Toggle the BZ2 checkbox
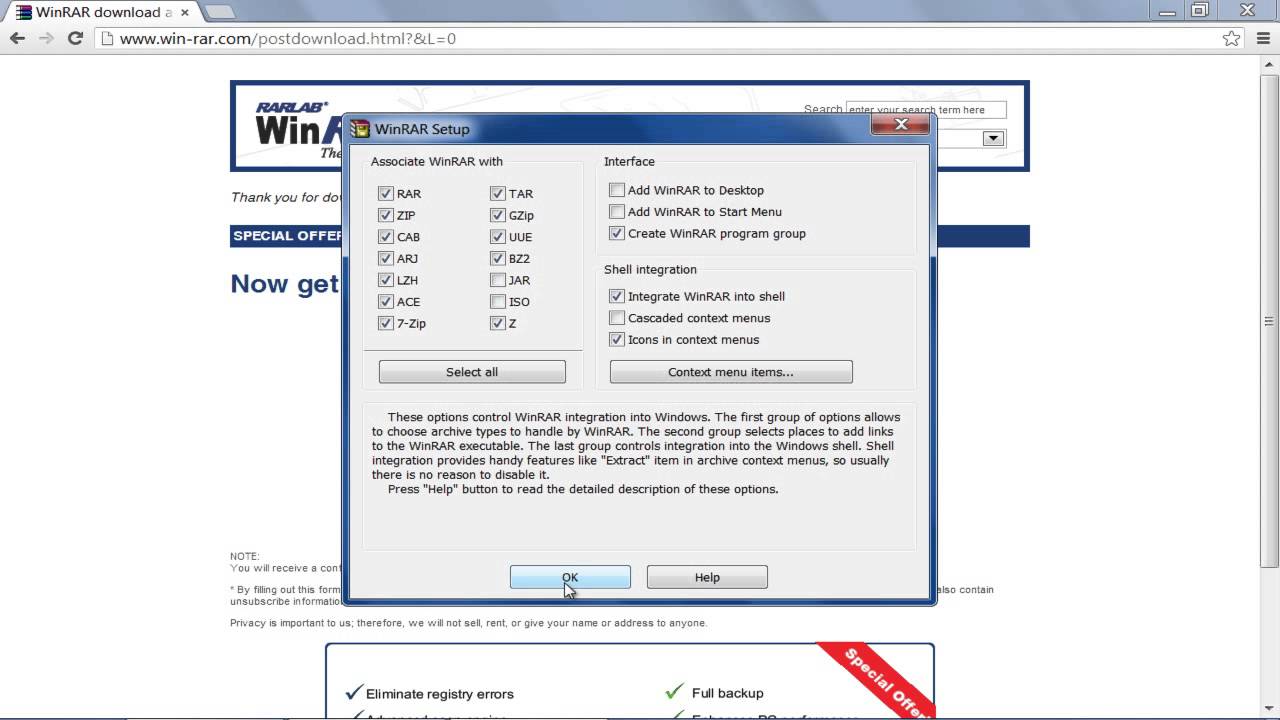Screen dimensions: 1280x720 tap(498, 258)
